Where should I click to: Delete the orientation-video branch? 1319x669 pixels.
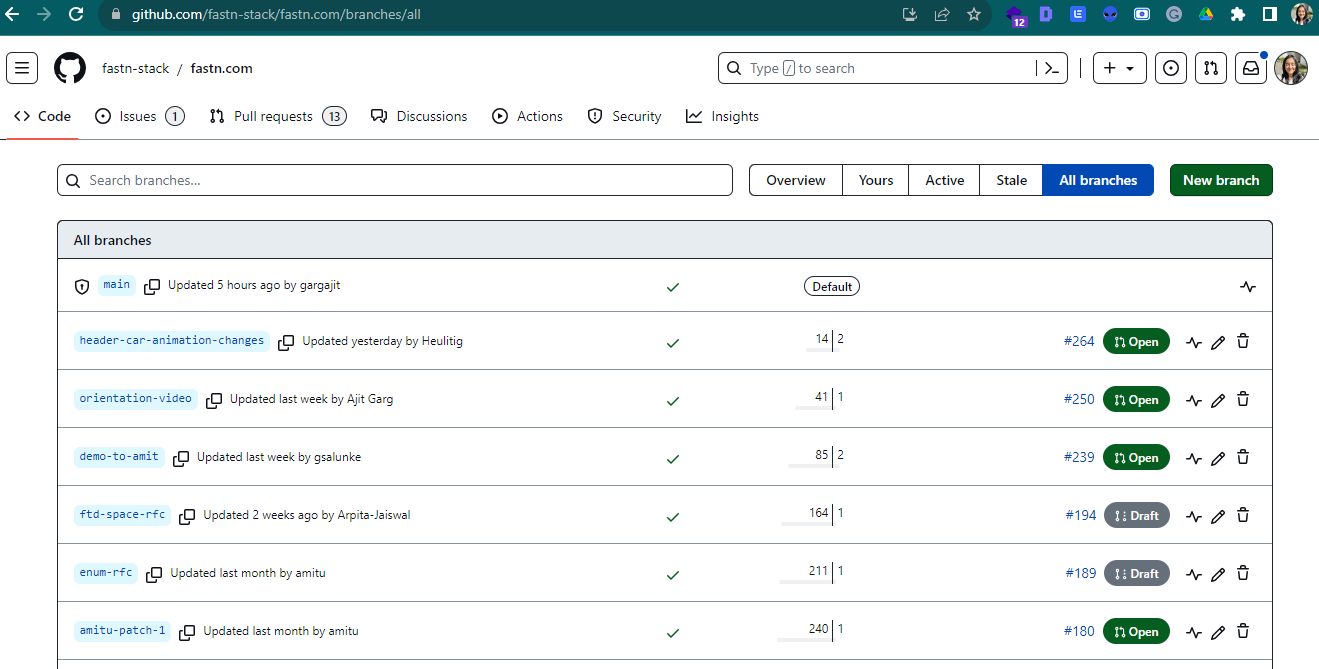pyautogui.click(x=1243, y=400)
